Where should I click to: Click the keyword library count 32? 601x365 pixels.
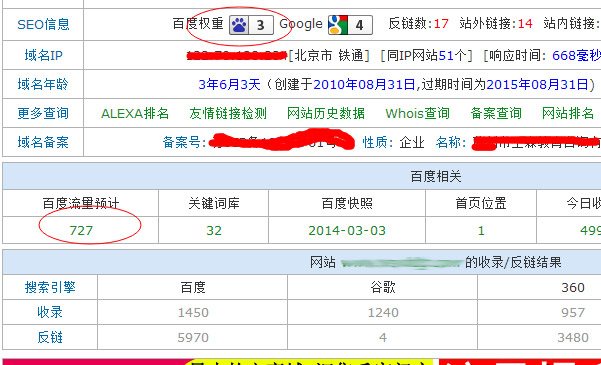pyautogui.click(x=214, y=230)
